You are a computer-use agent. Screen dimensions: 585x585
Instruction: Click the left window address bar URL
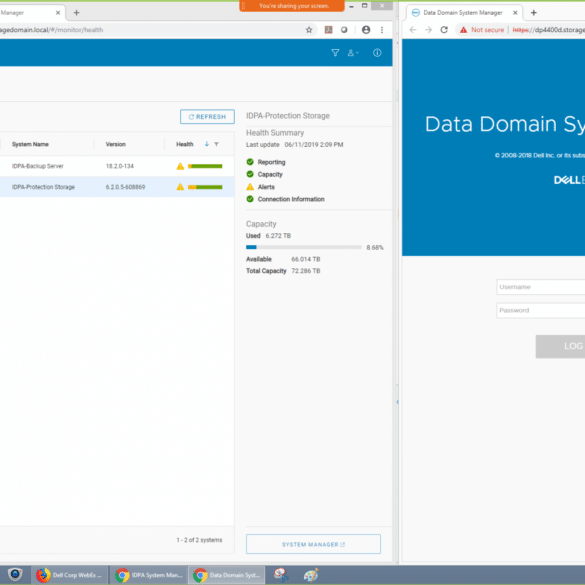point(51,30)
